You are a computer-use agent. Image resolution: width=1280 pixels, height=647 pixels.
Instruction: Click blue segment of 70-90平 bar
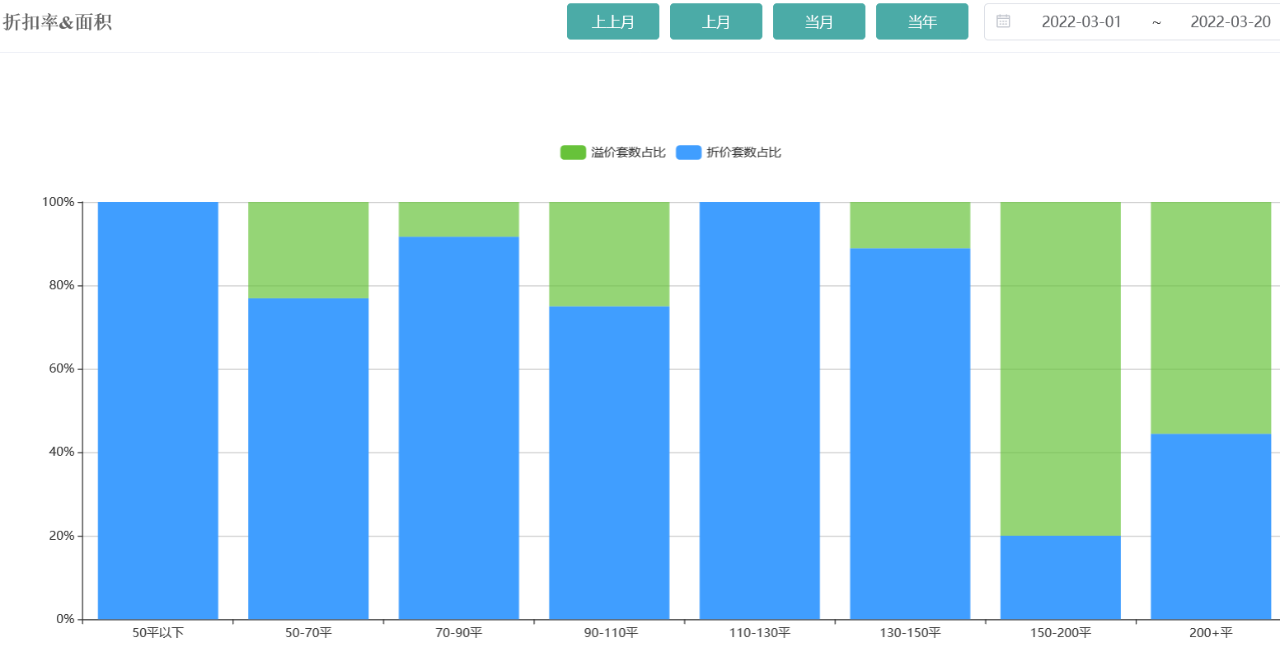[459, 428]
